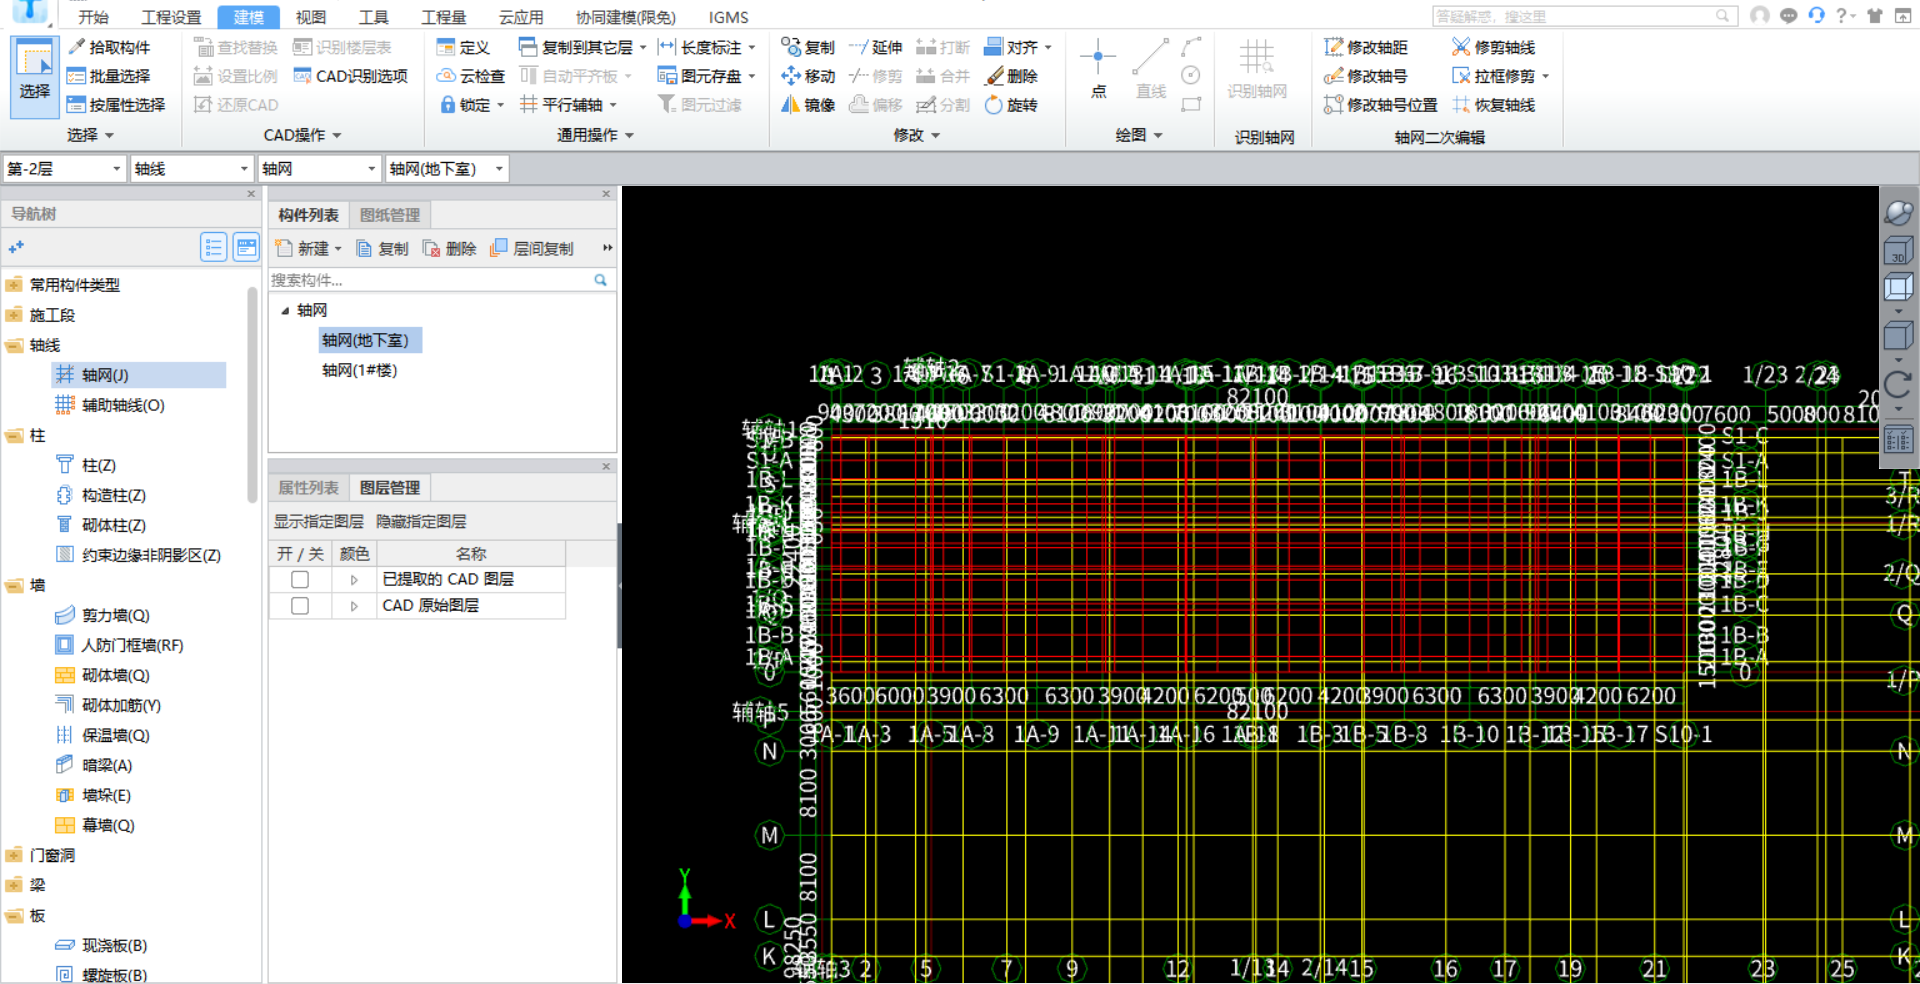Switch to the 工程量 ribbon tab

coord(444,17)
